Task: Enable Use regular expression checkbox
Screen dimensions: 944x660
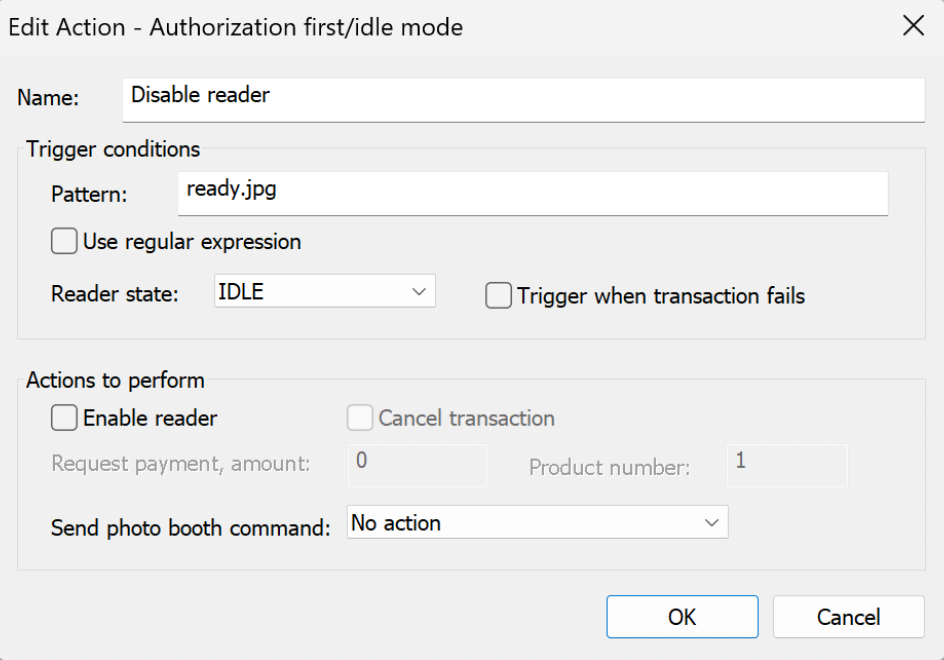Action: pos(64,242)
